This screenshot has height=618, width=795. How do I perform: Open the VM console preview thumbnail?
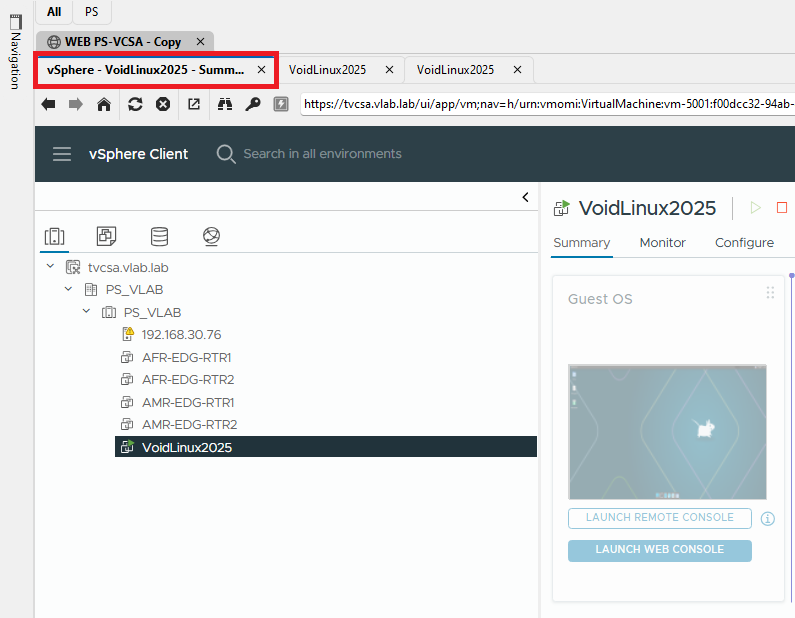(667, 432)
